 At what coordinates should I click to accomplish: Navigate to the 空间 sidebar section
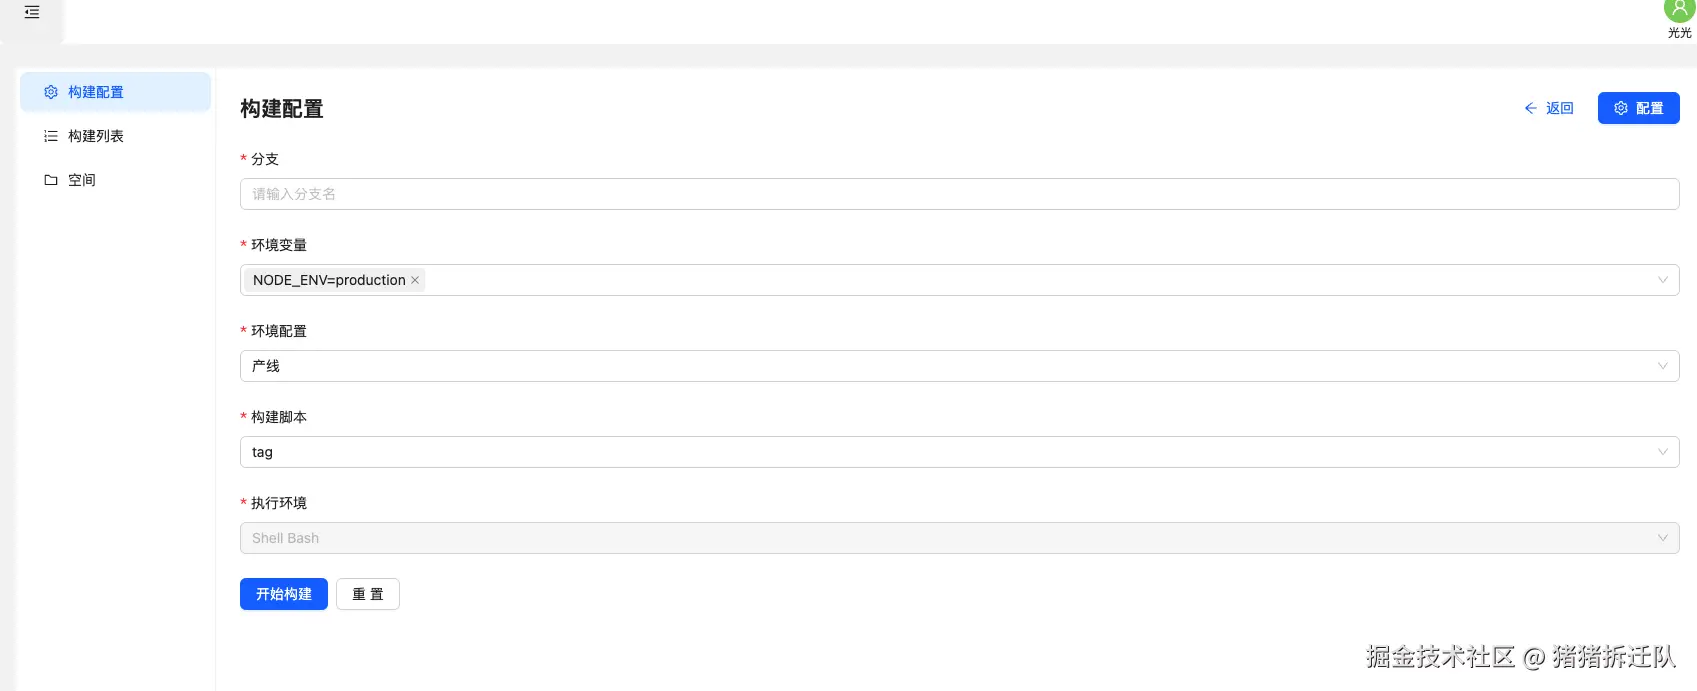click(81, 180)
